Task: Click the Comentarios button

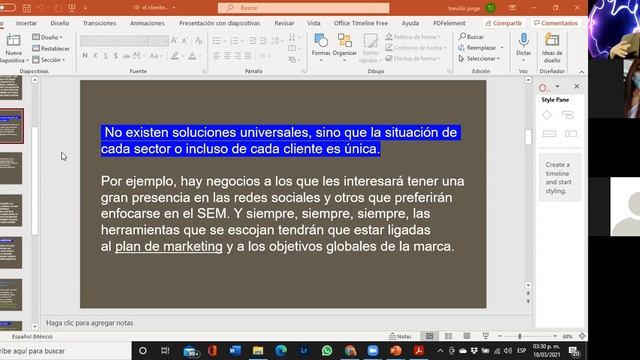Action: (556, 23)
